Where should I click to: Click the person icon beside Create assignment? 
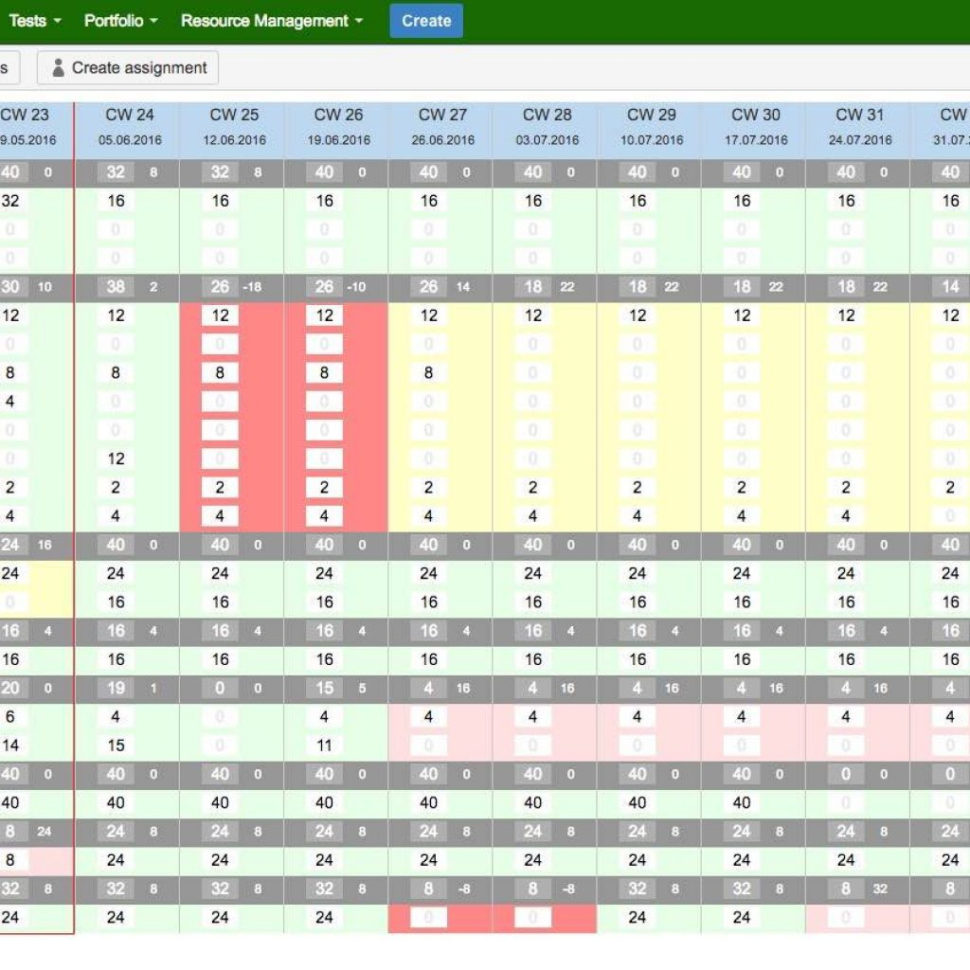point(58,67)
